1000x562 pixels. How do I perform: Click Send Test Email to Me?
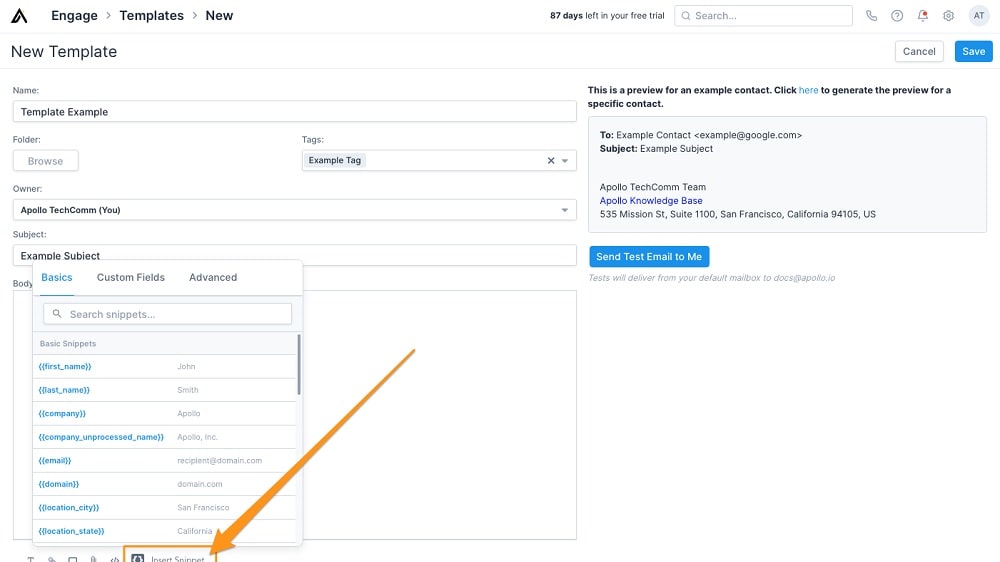(x=649, y=256)
